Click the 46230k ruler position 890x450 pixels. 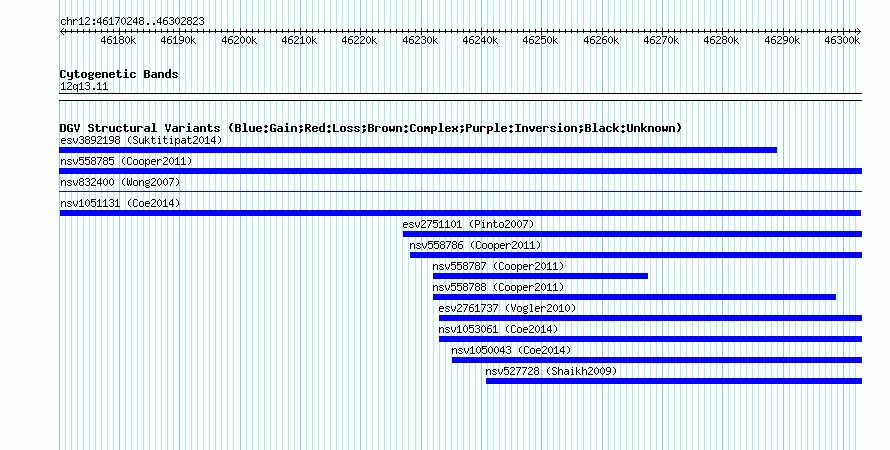[x=420, y=41]
